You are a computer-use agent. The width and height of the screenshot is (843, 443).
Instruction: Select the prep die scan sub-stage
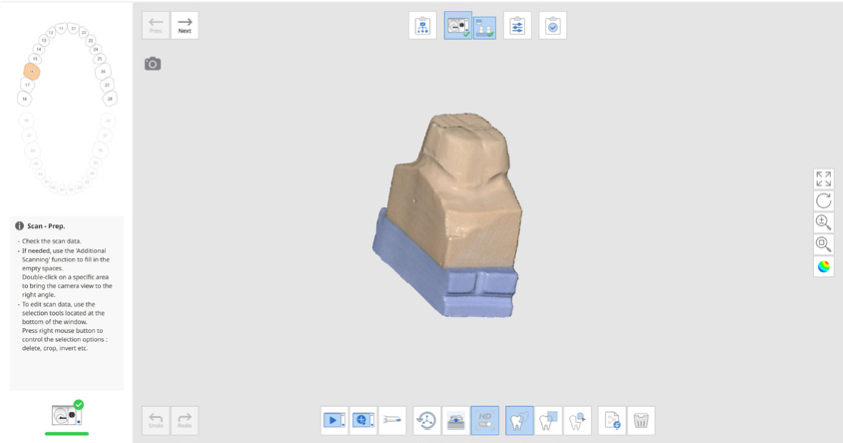[x=484, y=27]
